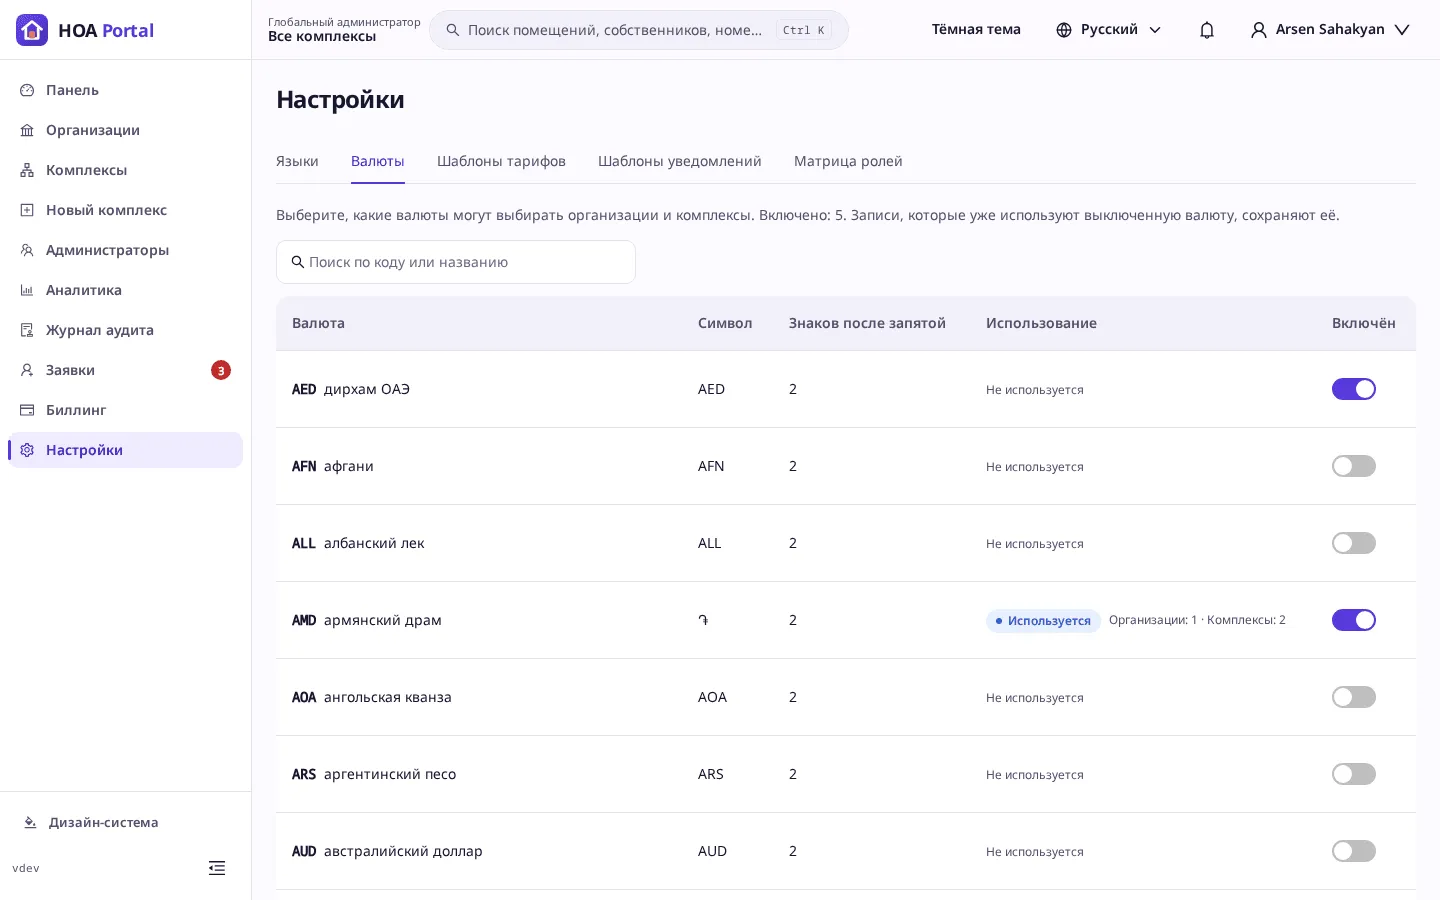Open the Шаблоны тарифов tab
1440x900 pixels.
coord(501,161)
